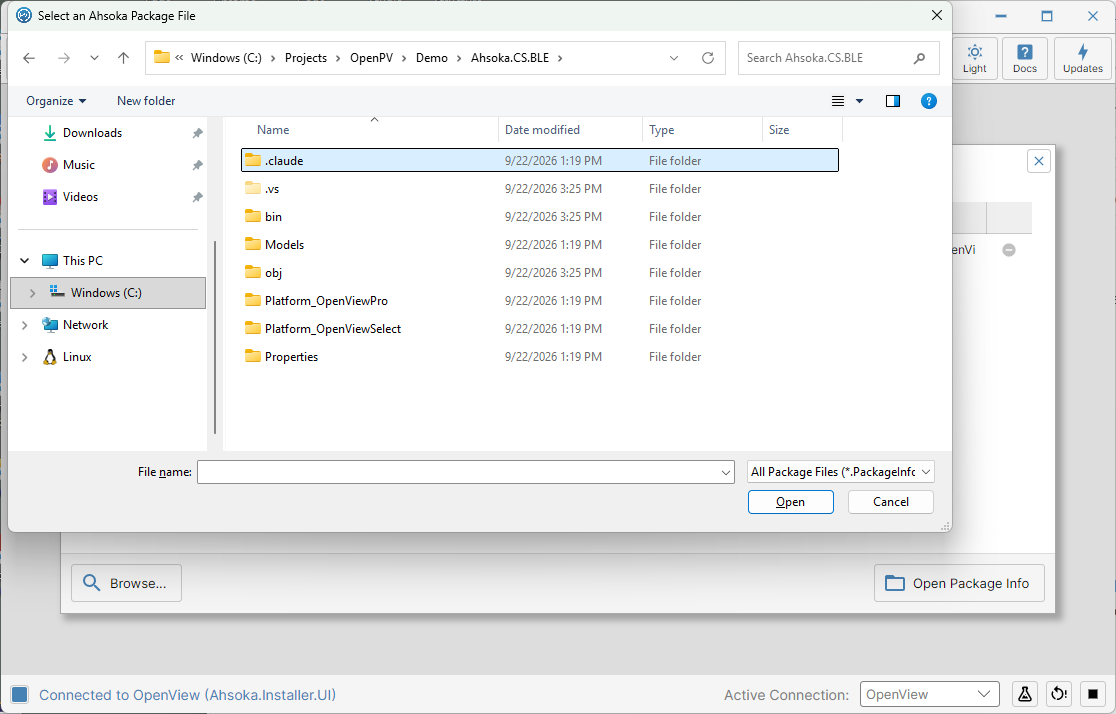Go forward in folder history

coord(64,58)
